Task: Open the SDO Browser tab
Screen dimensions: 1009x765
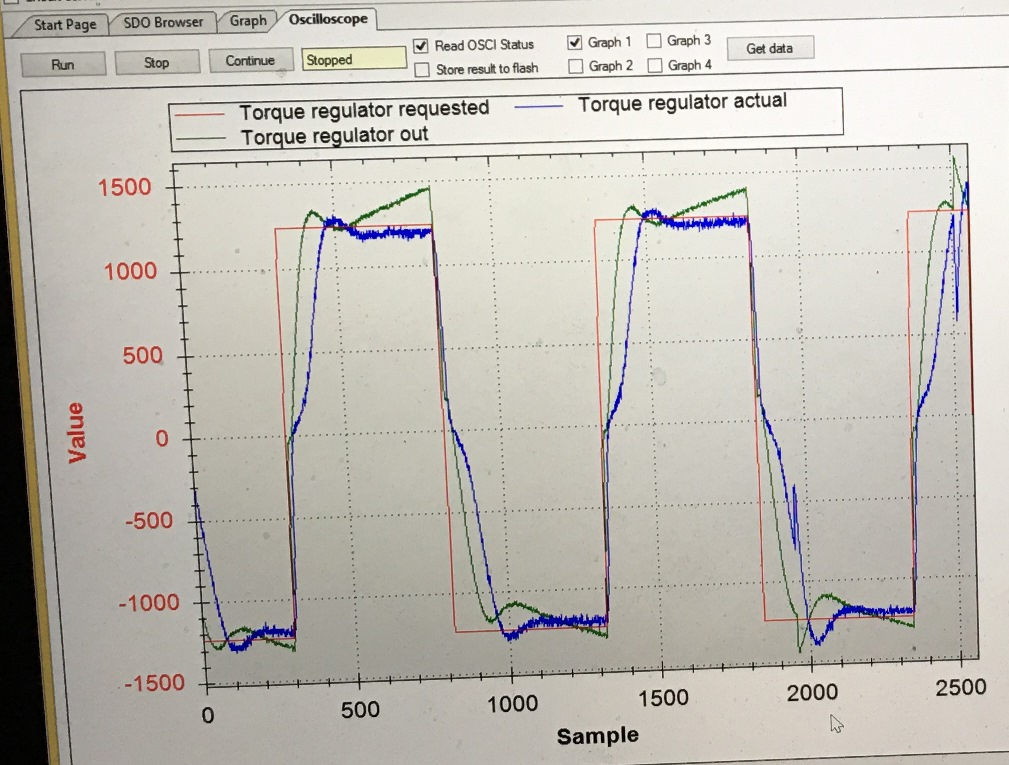Action: click(163, 22)
